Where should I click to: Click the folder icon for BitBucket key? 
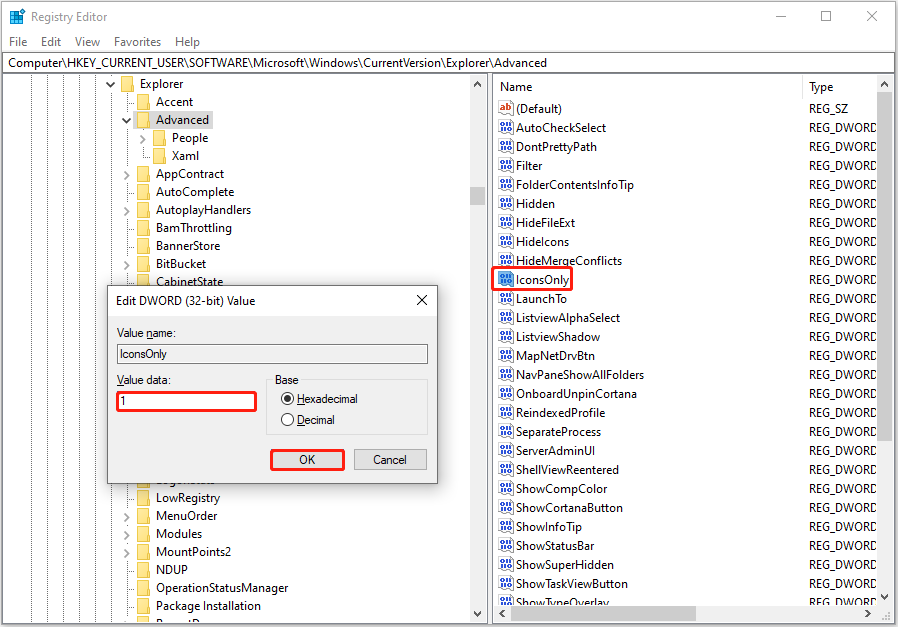pyautogui.click(x=143, y=263)
